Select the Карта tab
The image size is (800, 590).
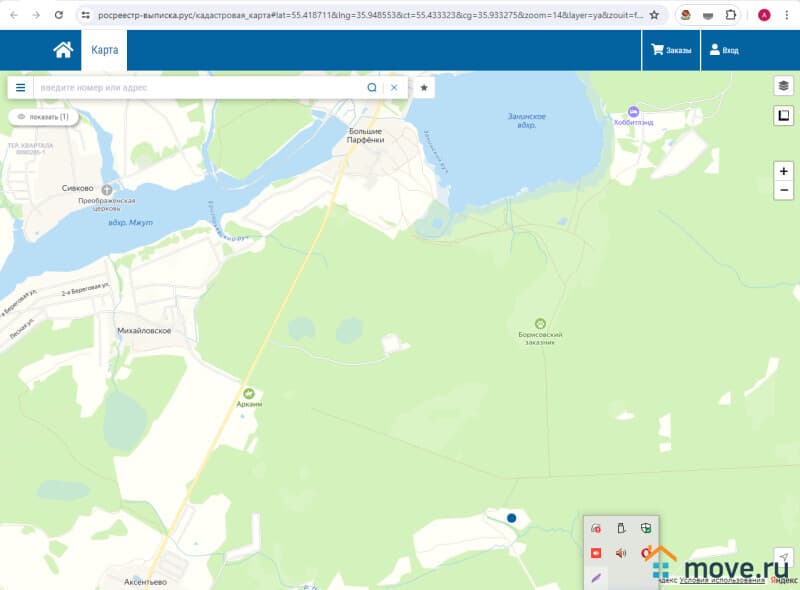coord(104,50)
